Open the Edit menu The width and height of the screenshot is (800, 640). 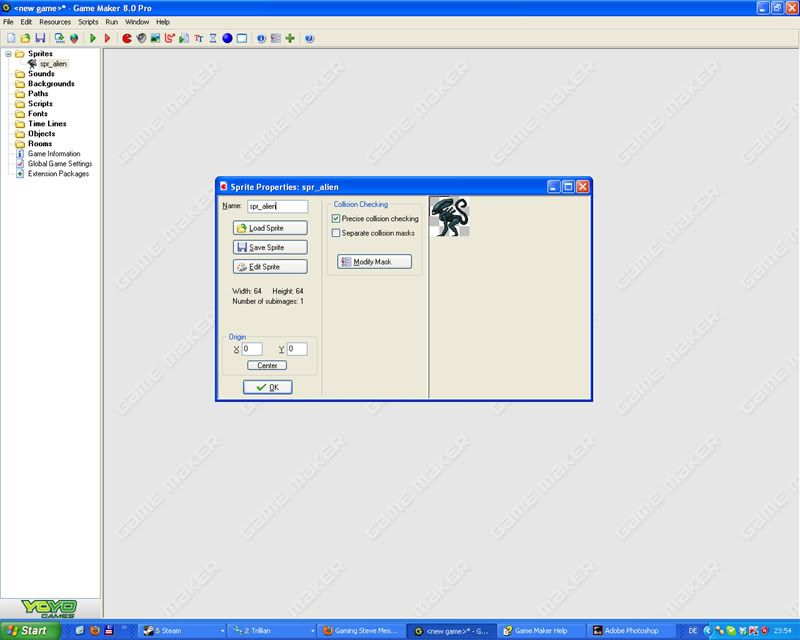point(26,22)
